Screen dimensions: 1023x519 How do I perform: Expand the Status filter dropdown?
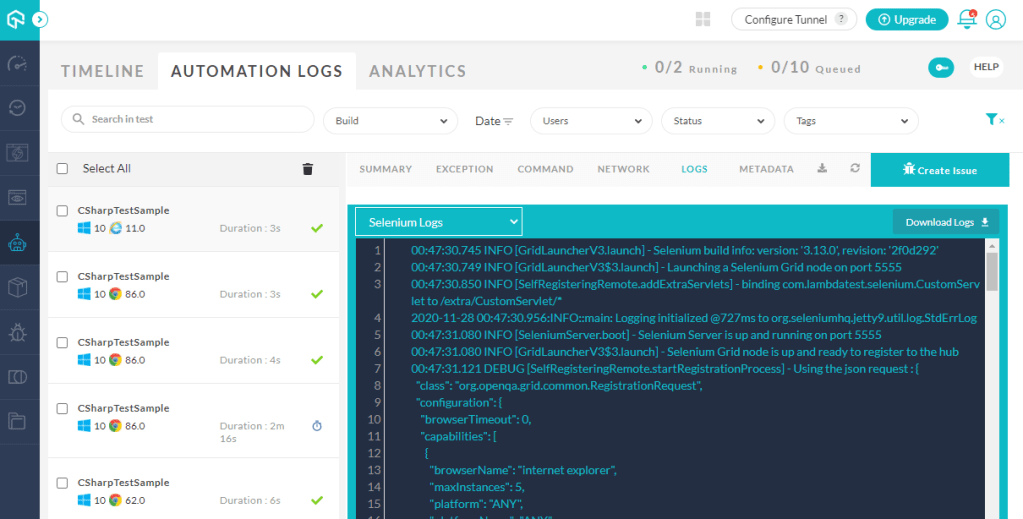pyautogui.click(x=711, y=121)
